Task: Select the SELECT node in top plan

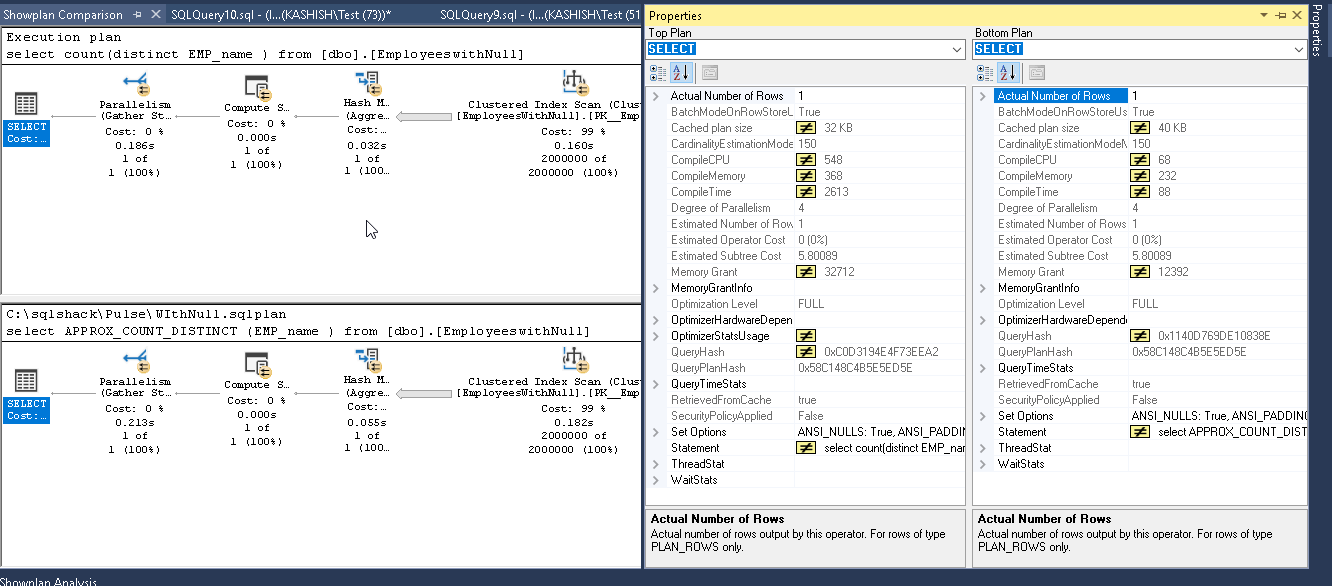Action: point(26,105)
